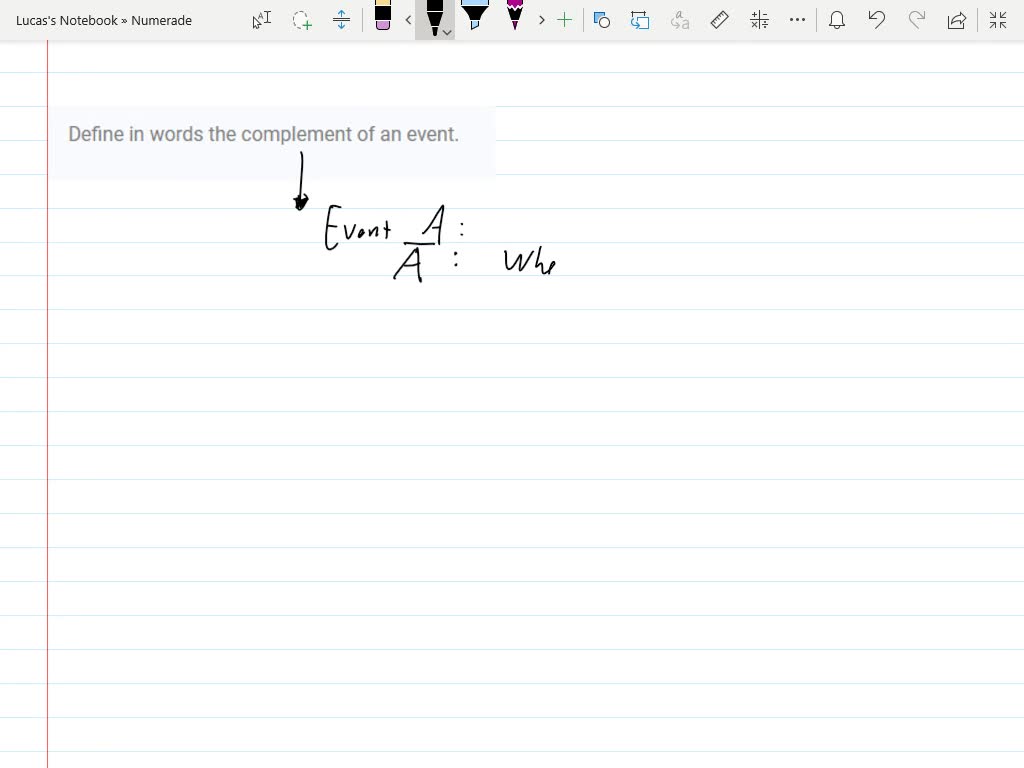
Task: Redo the undone action
Action: (x=917, y=20)
